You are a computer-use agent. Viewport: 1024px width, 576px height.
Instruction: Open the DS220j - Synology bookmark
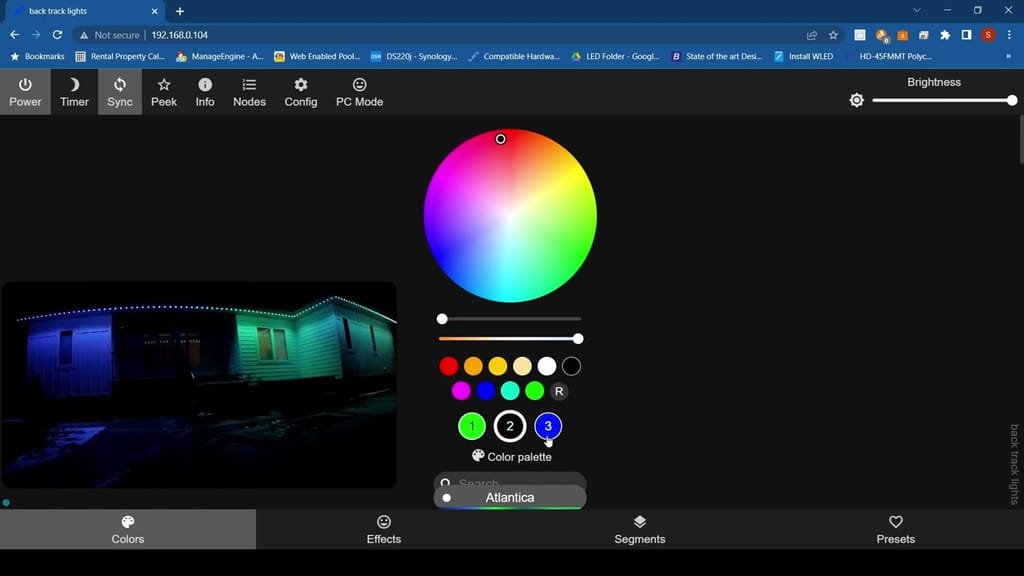tap(414, 57)
